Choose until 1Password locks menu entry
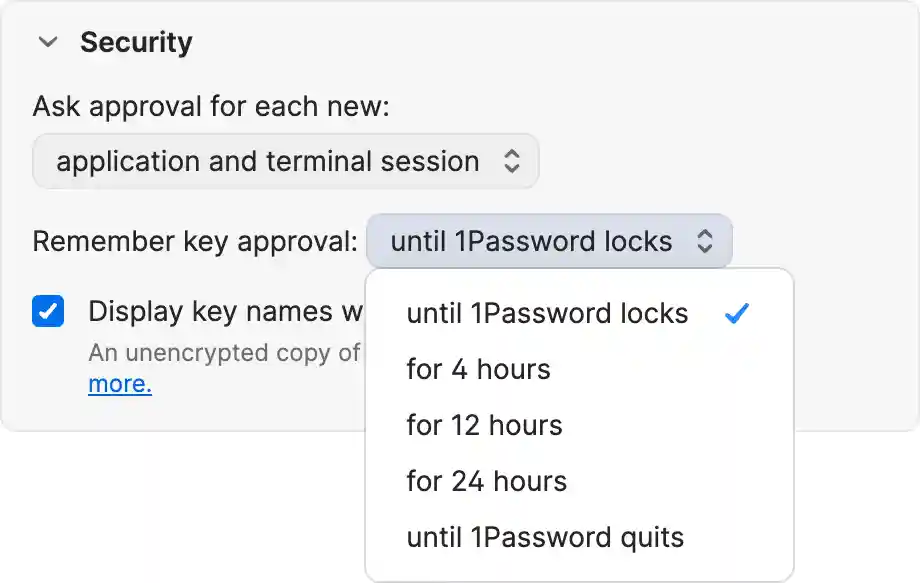 [x=545, y=313]
